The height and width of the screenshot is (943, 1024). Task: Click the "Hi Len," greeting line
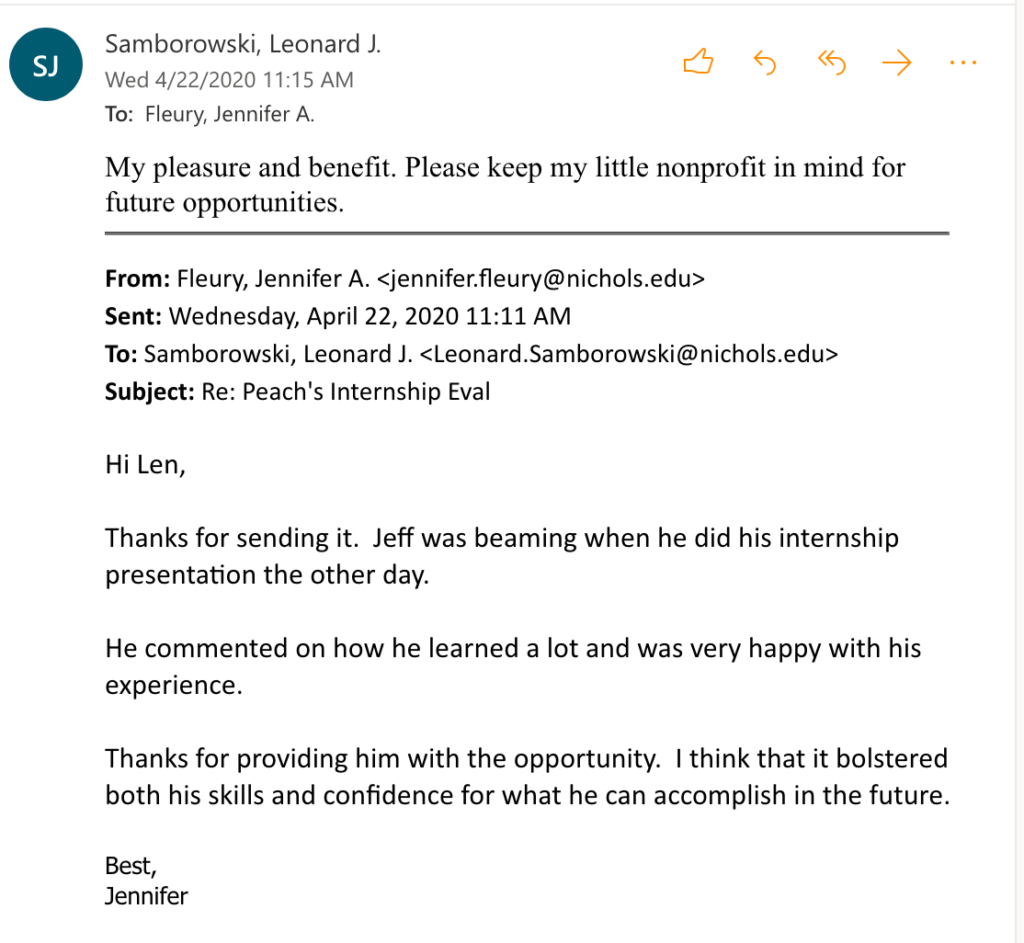click(145, 464)
